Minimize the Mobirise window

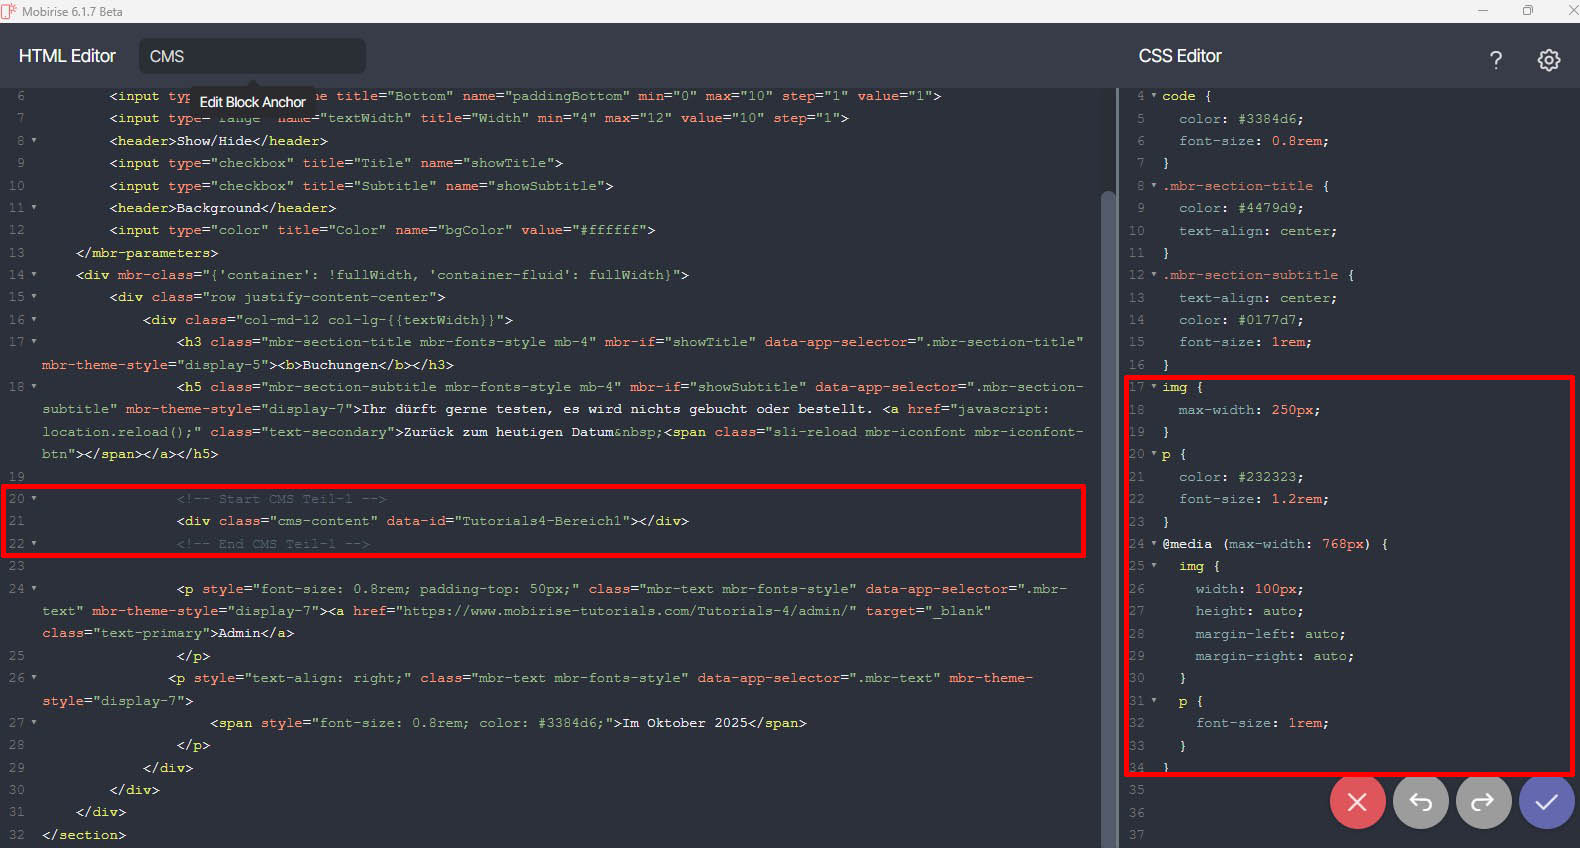(x=1483, y=11)
